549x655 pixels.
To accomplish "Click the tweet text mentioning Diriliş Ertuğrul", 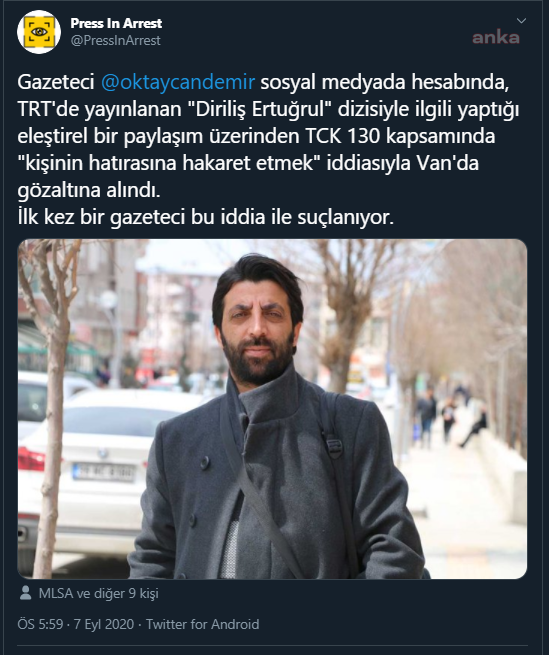I will click(268, 109).
